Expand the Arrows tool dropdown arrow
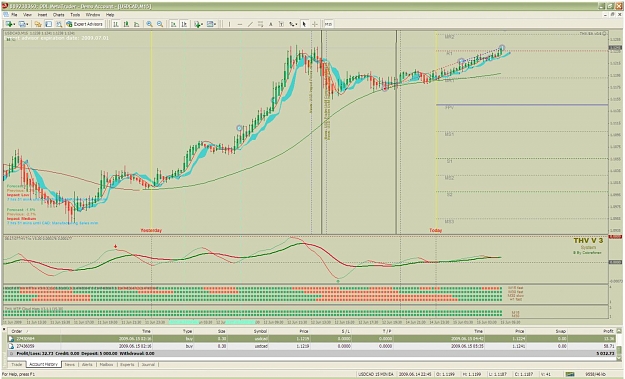 (297, 24)
